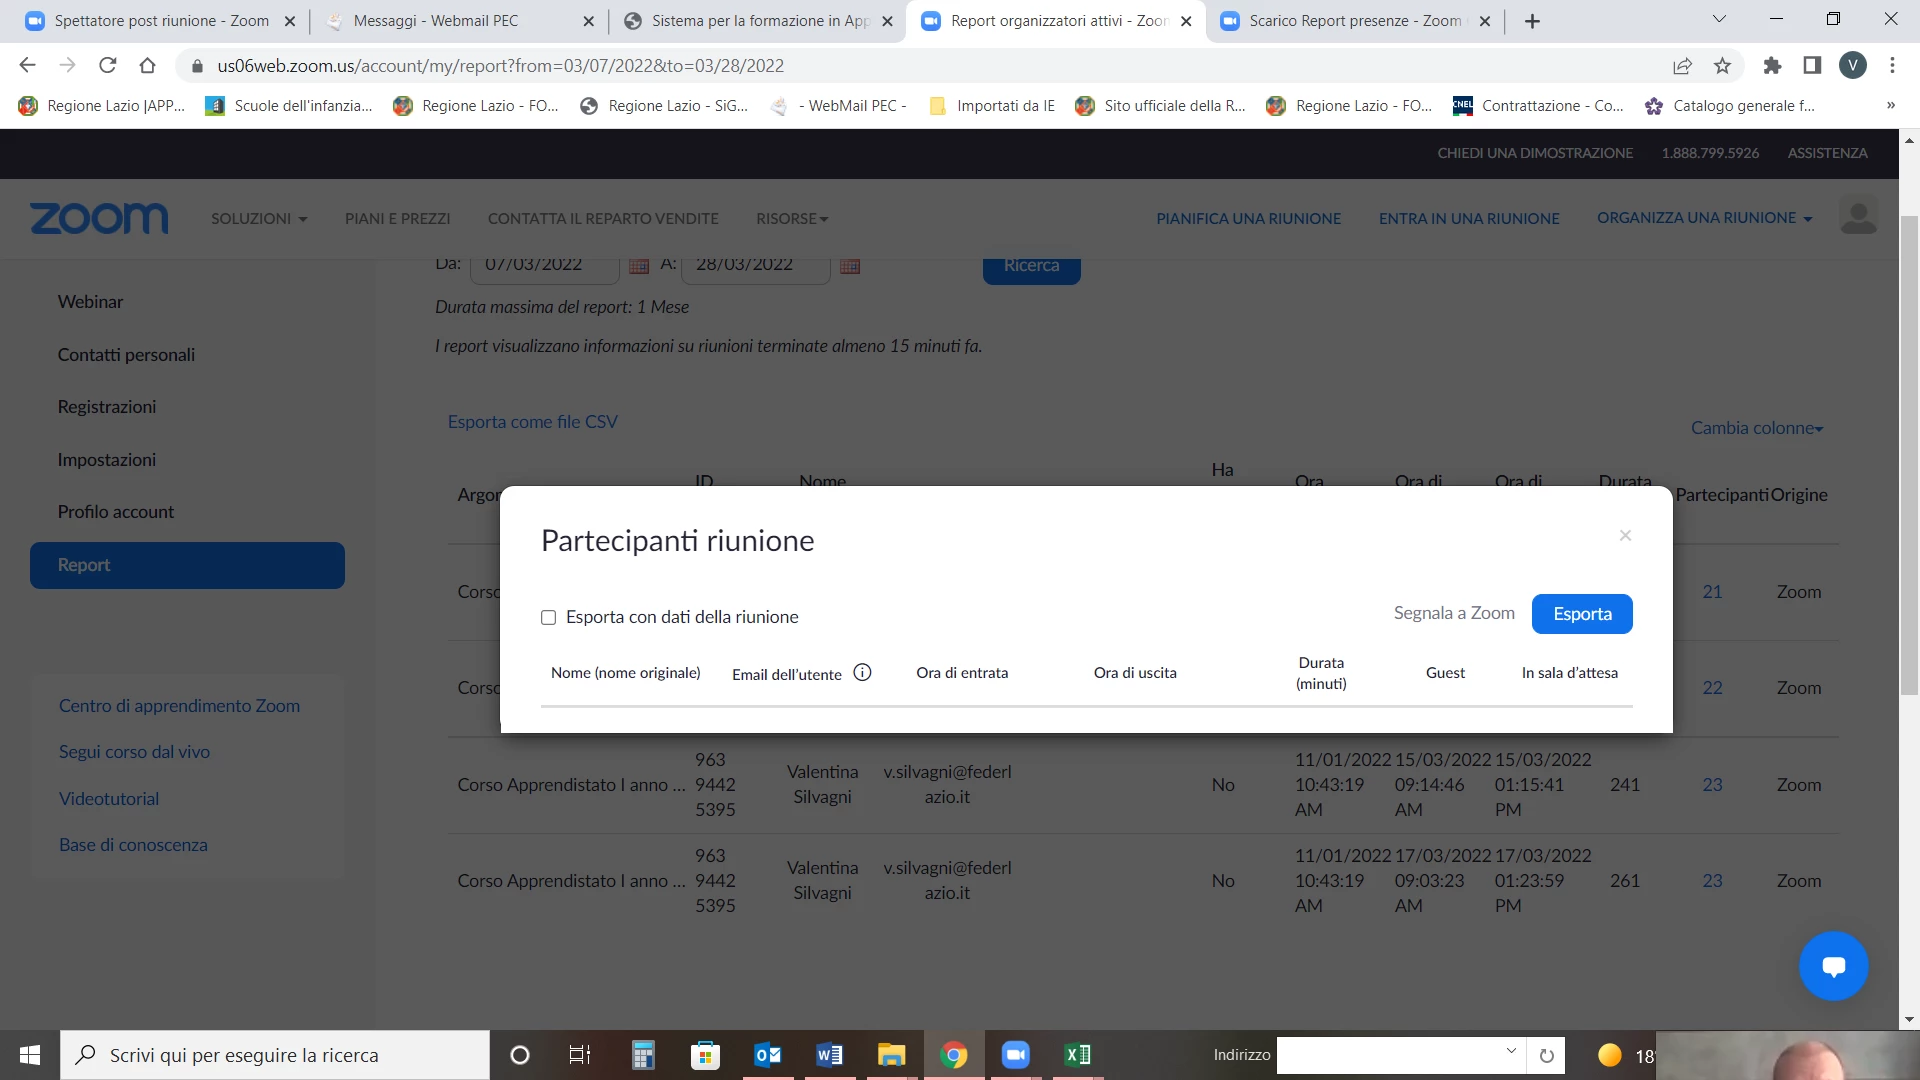Expand the Risorse dropdown menu
Screen dimensions: 1920x1080
point(792,219)
